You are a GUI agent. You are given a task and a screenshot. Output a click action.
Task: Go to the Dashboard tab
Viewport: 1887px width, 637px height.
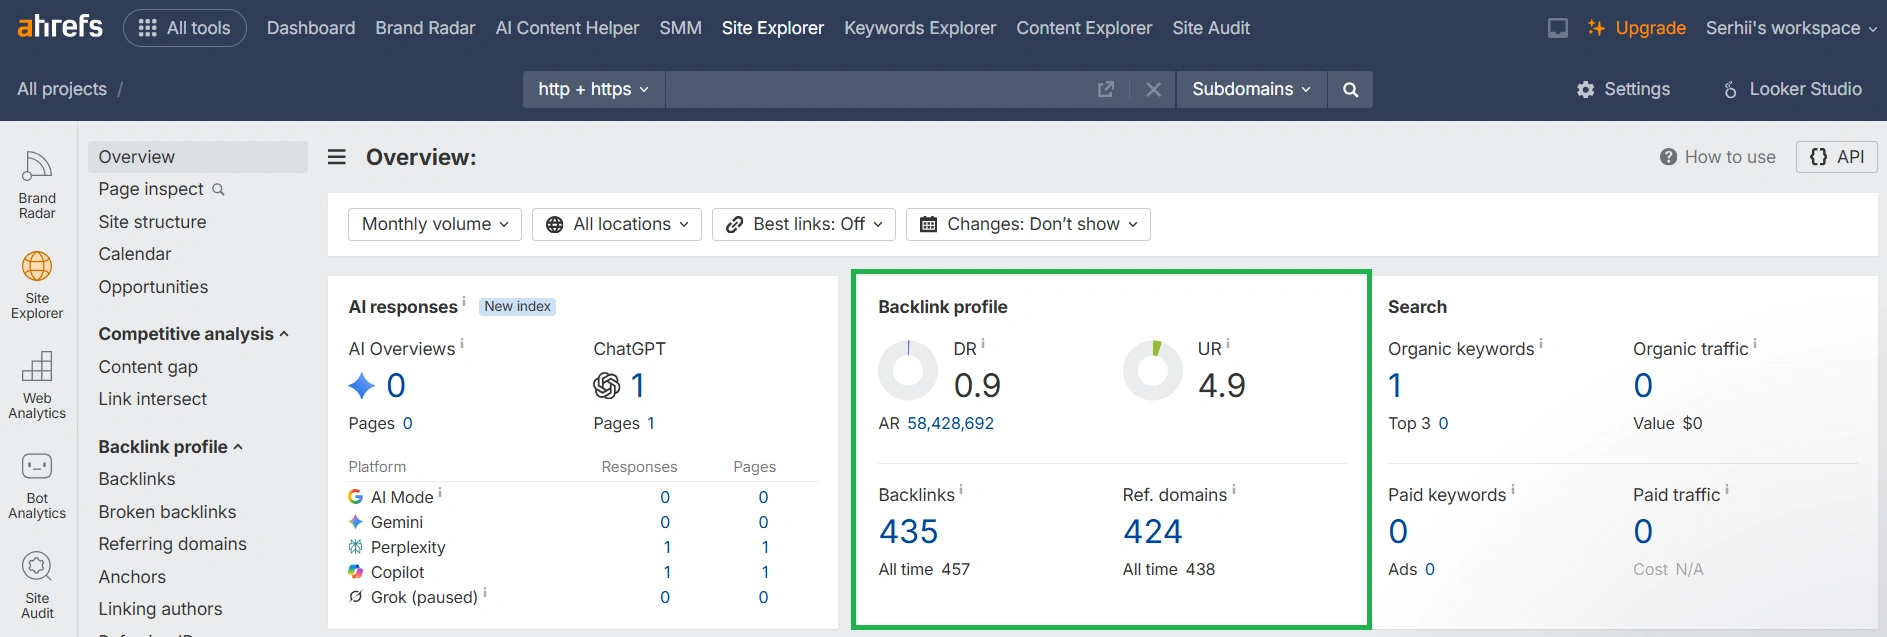311,28
